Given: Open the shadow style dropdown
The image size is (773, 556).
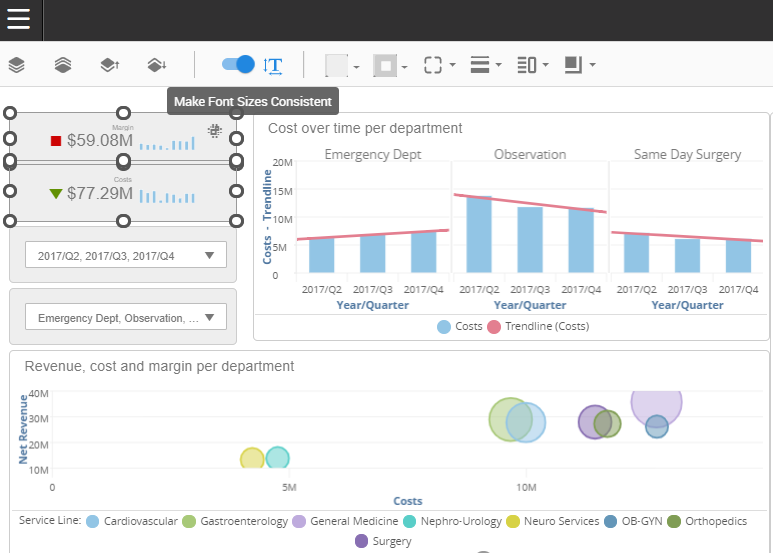Looking at the screenshot, I should pos(579,65).
